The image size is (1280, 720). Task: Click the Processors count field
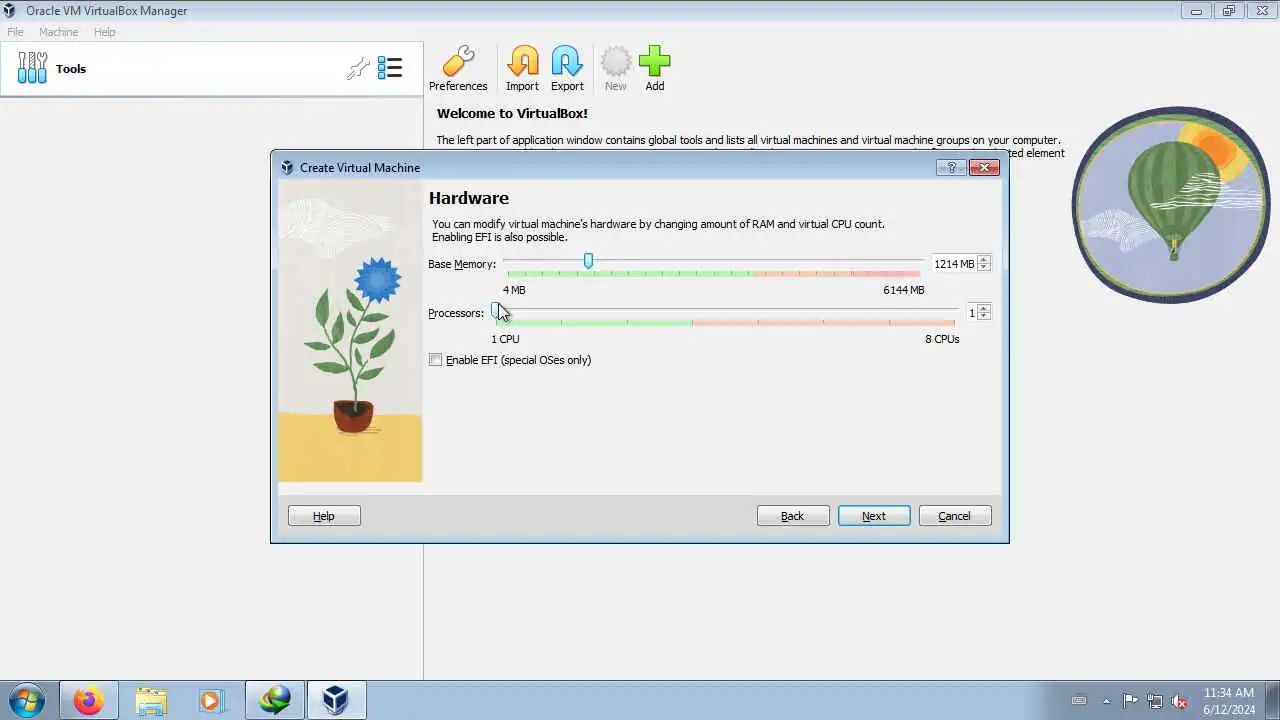pyautogui.click(x=971, y=313)
